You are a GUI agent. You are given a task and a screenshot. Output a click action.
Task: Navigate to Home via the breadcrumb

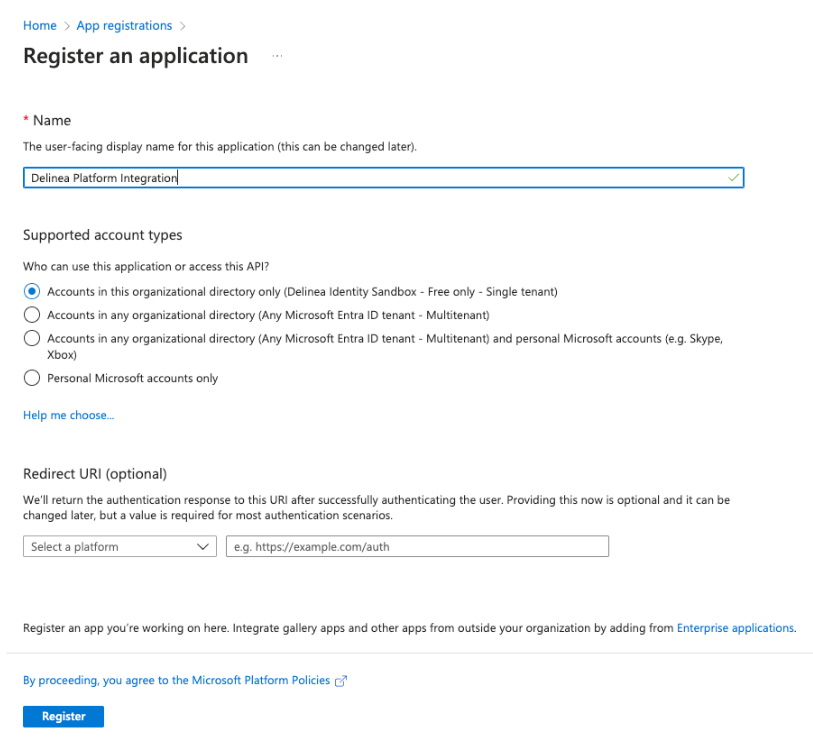point(39,25)
